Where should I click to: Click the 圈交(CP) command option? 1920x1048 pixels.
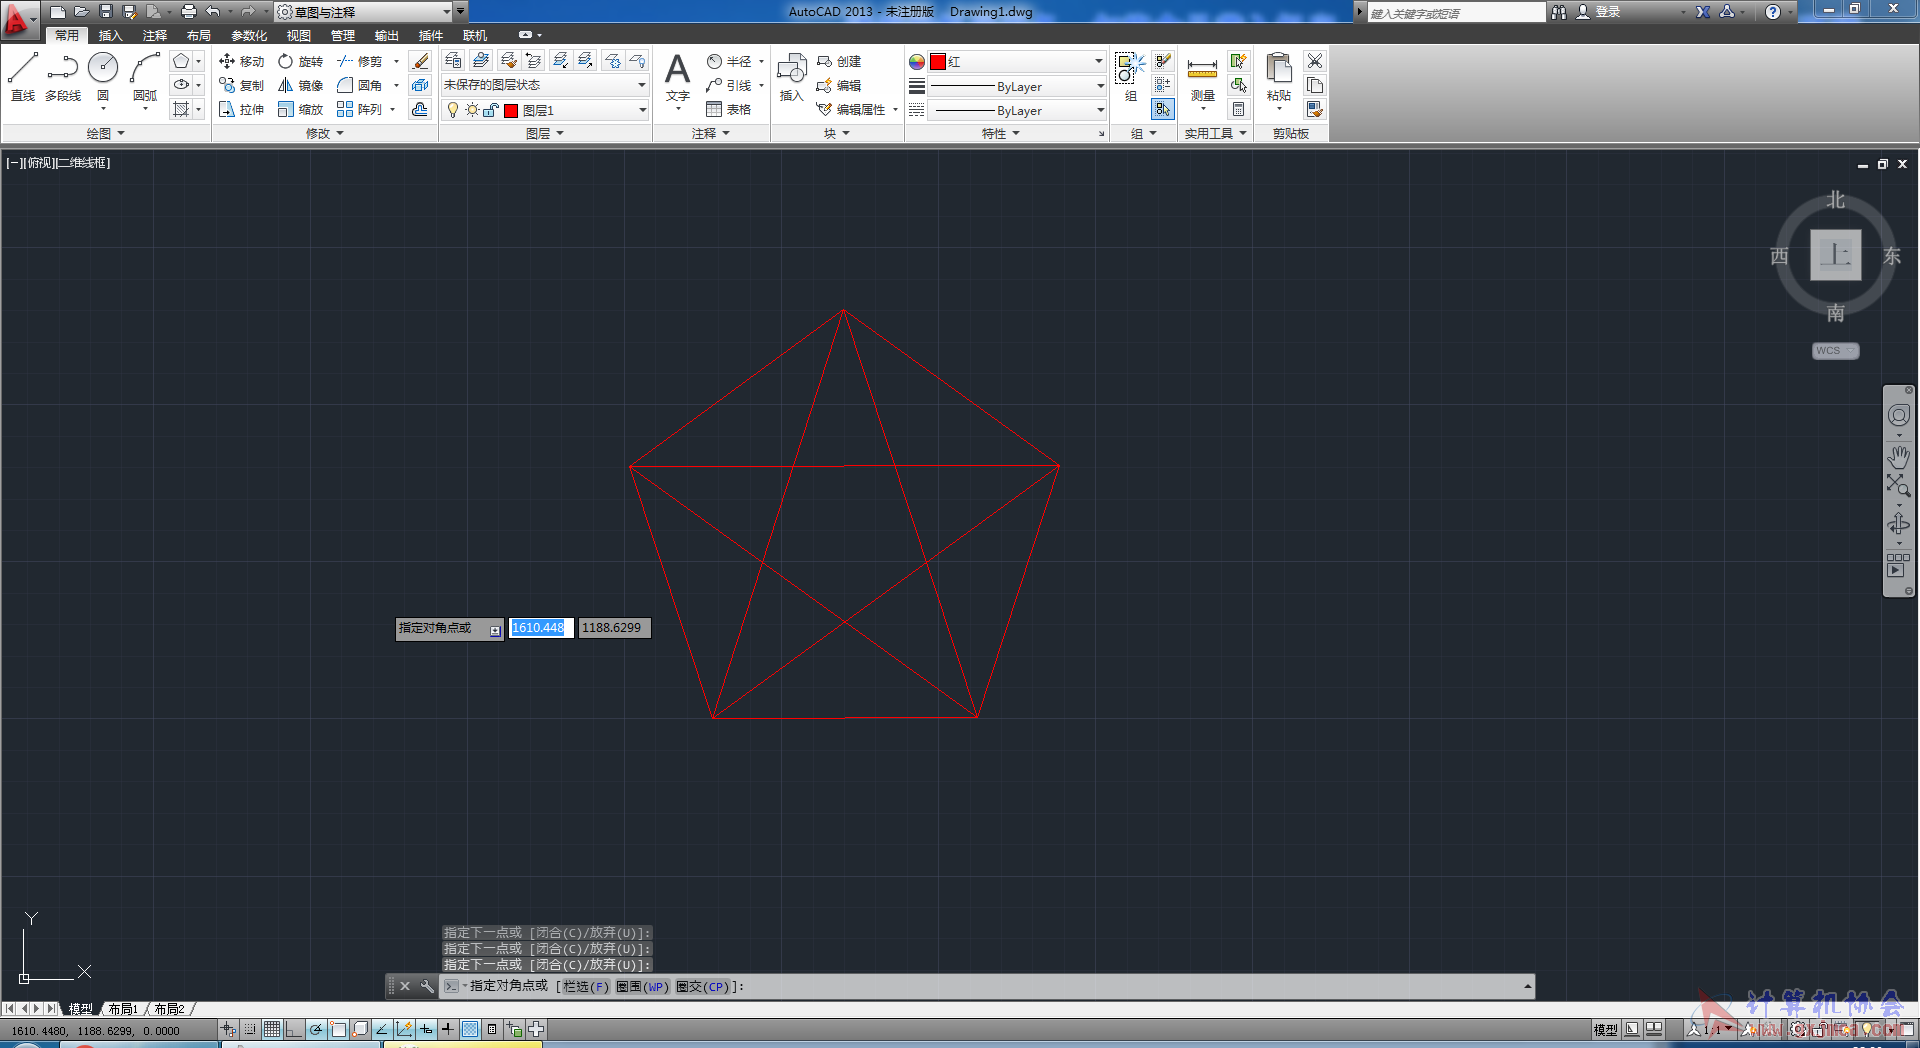point(703,986)
